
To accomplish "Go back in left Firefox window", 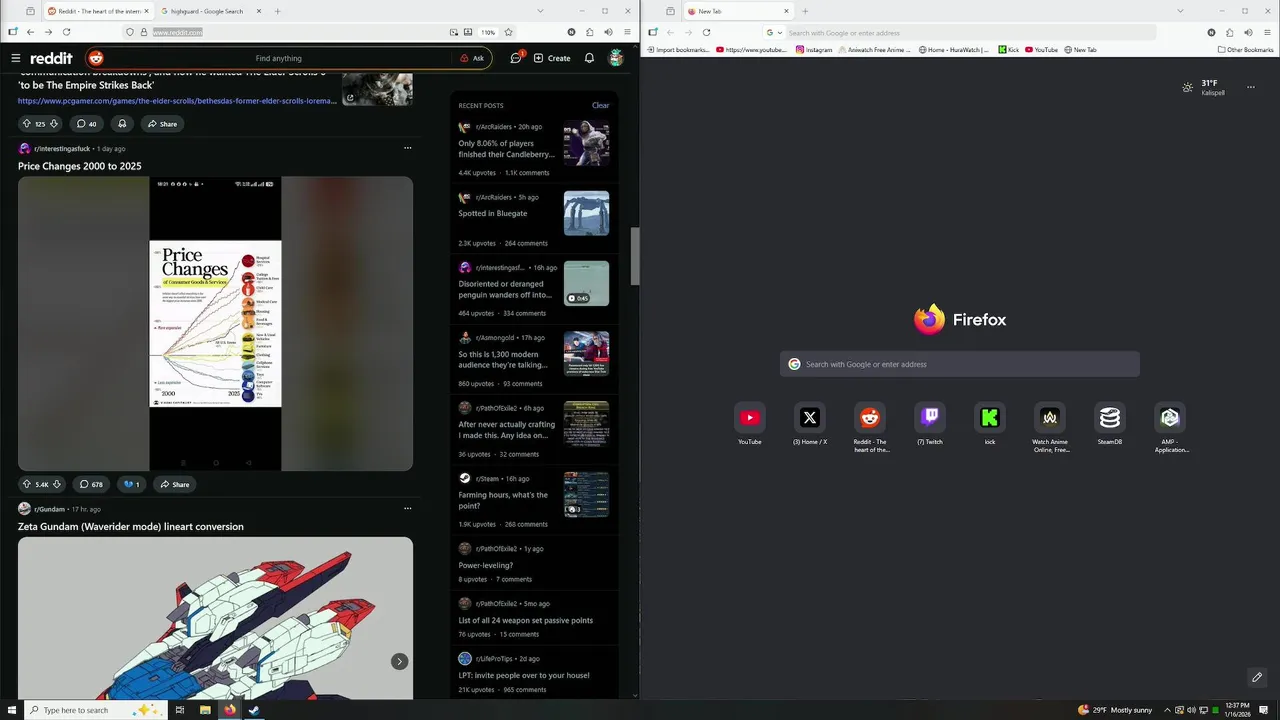I will pyautogui.click(x=30, y=32).
